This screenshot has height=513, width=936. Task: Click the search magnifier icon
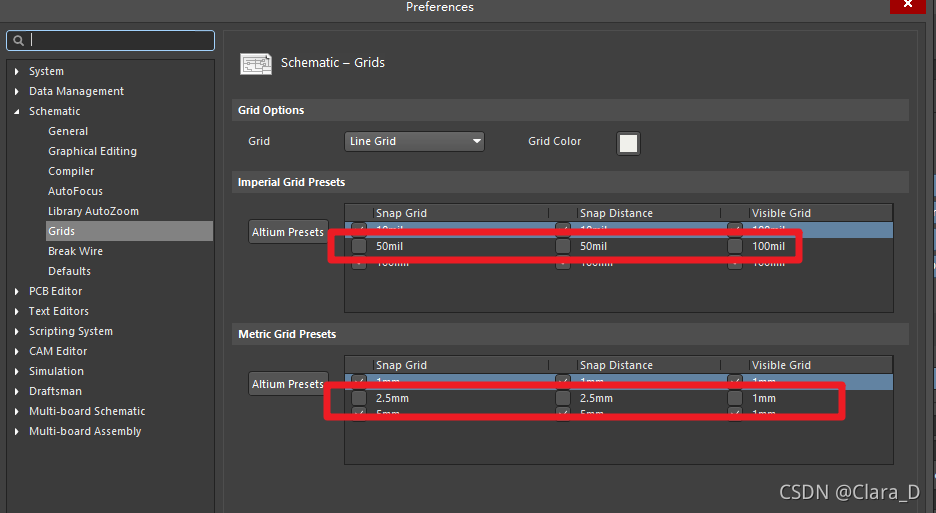(x=17, y=41)
